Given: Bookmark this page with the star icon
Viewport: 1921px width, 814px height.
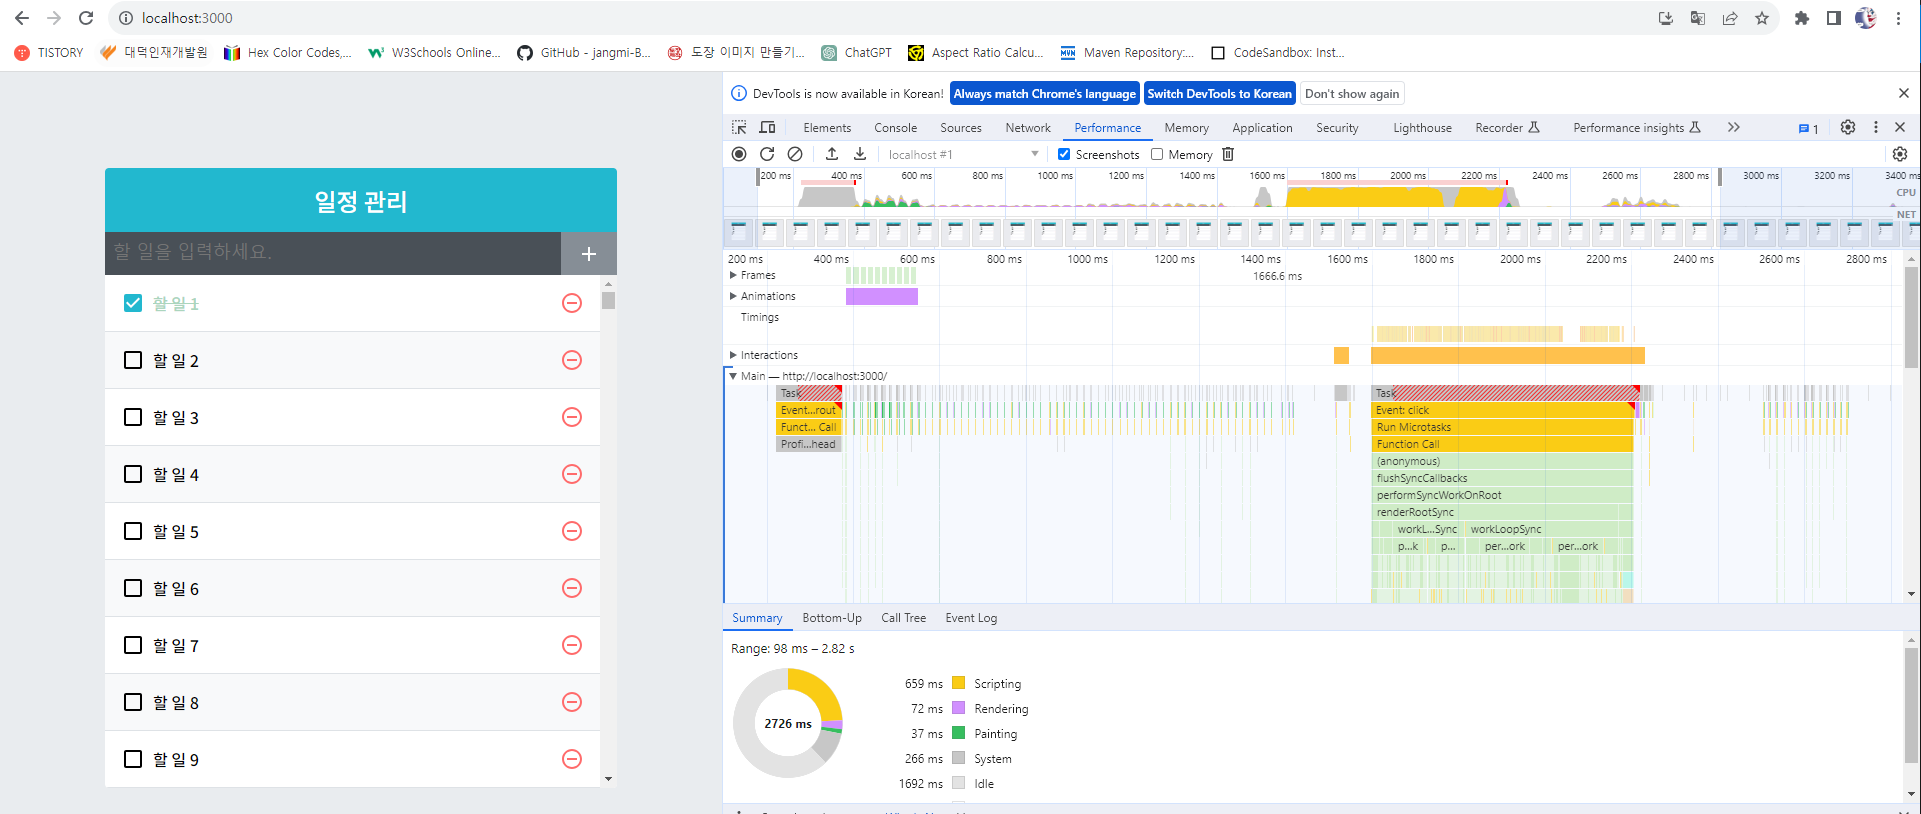Looking at the screenshot, I should [1762, 18].
